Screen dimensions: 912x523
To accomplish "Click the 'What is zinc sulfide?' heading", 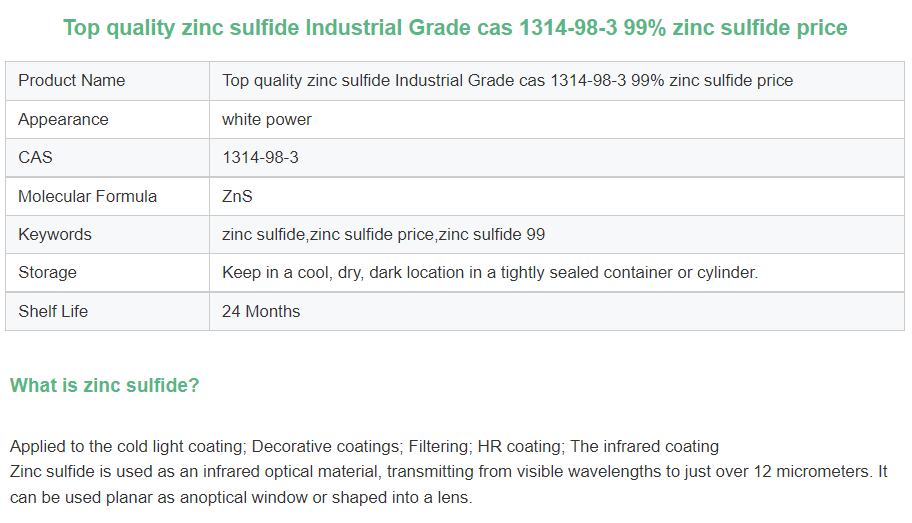I will (x=105, y=385).
